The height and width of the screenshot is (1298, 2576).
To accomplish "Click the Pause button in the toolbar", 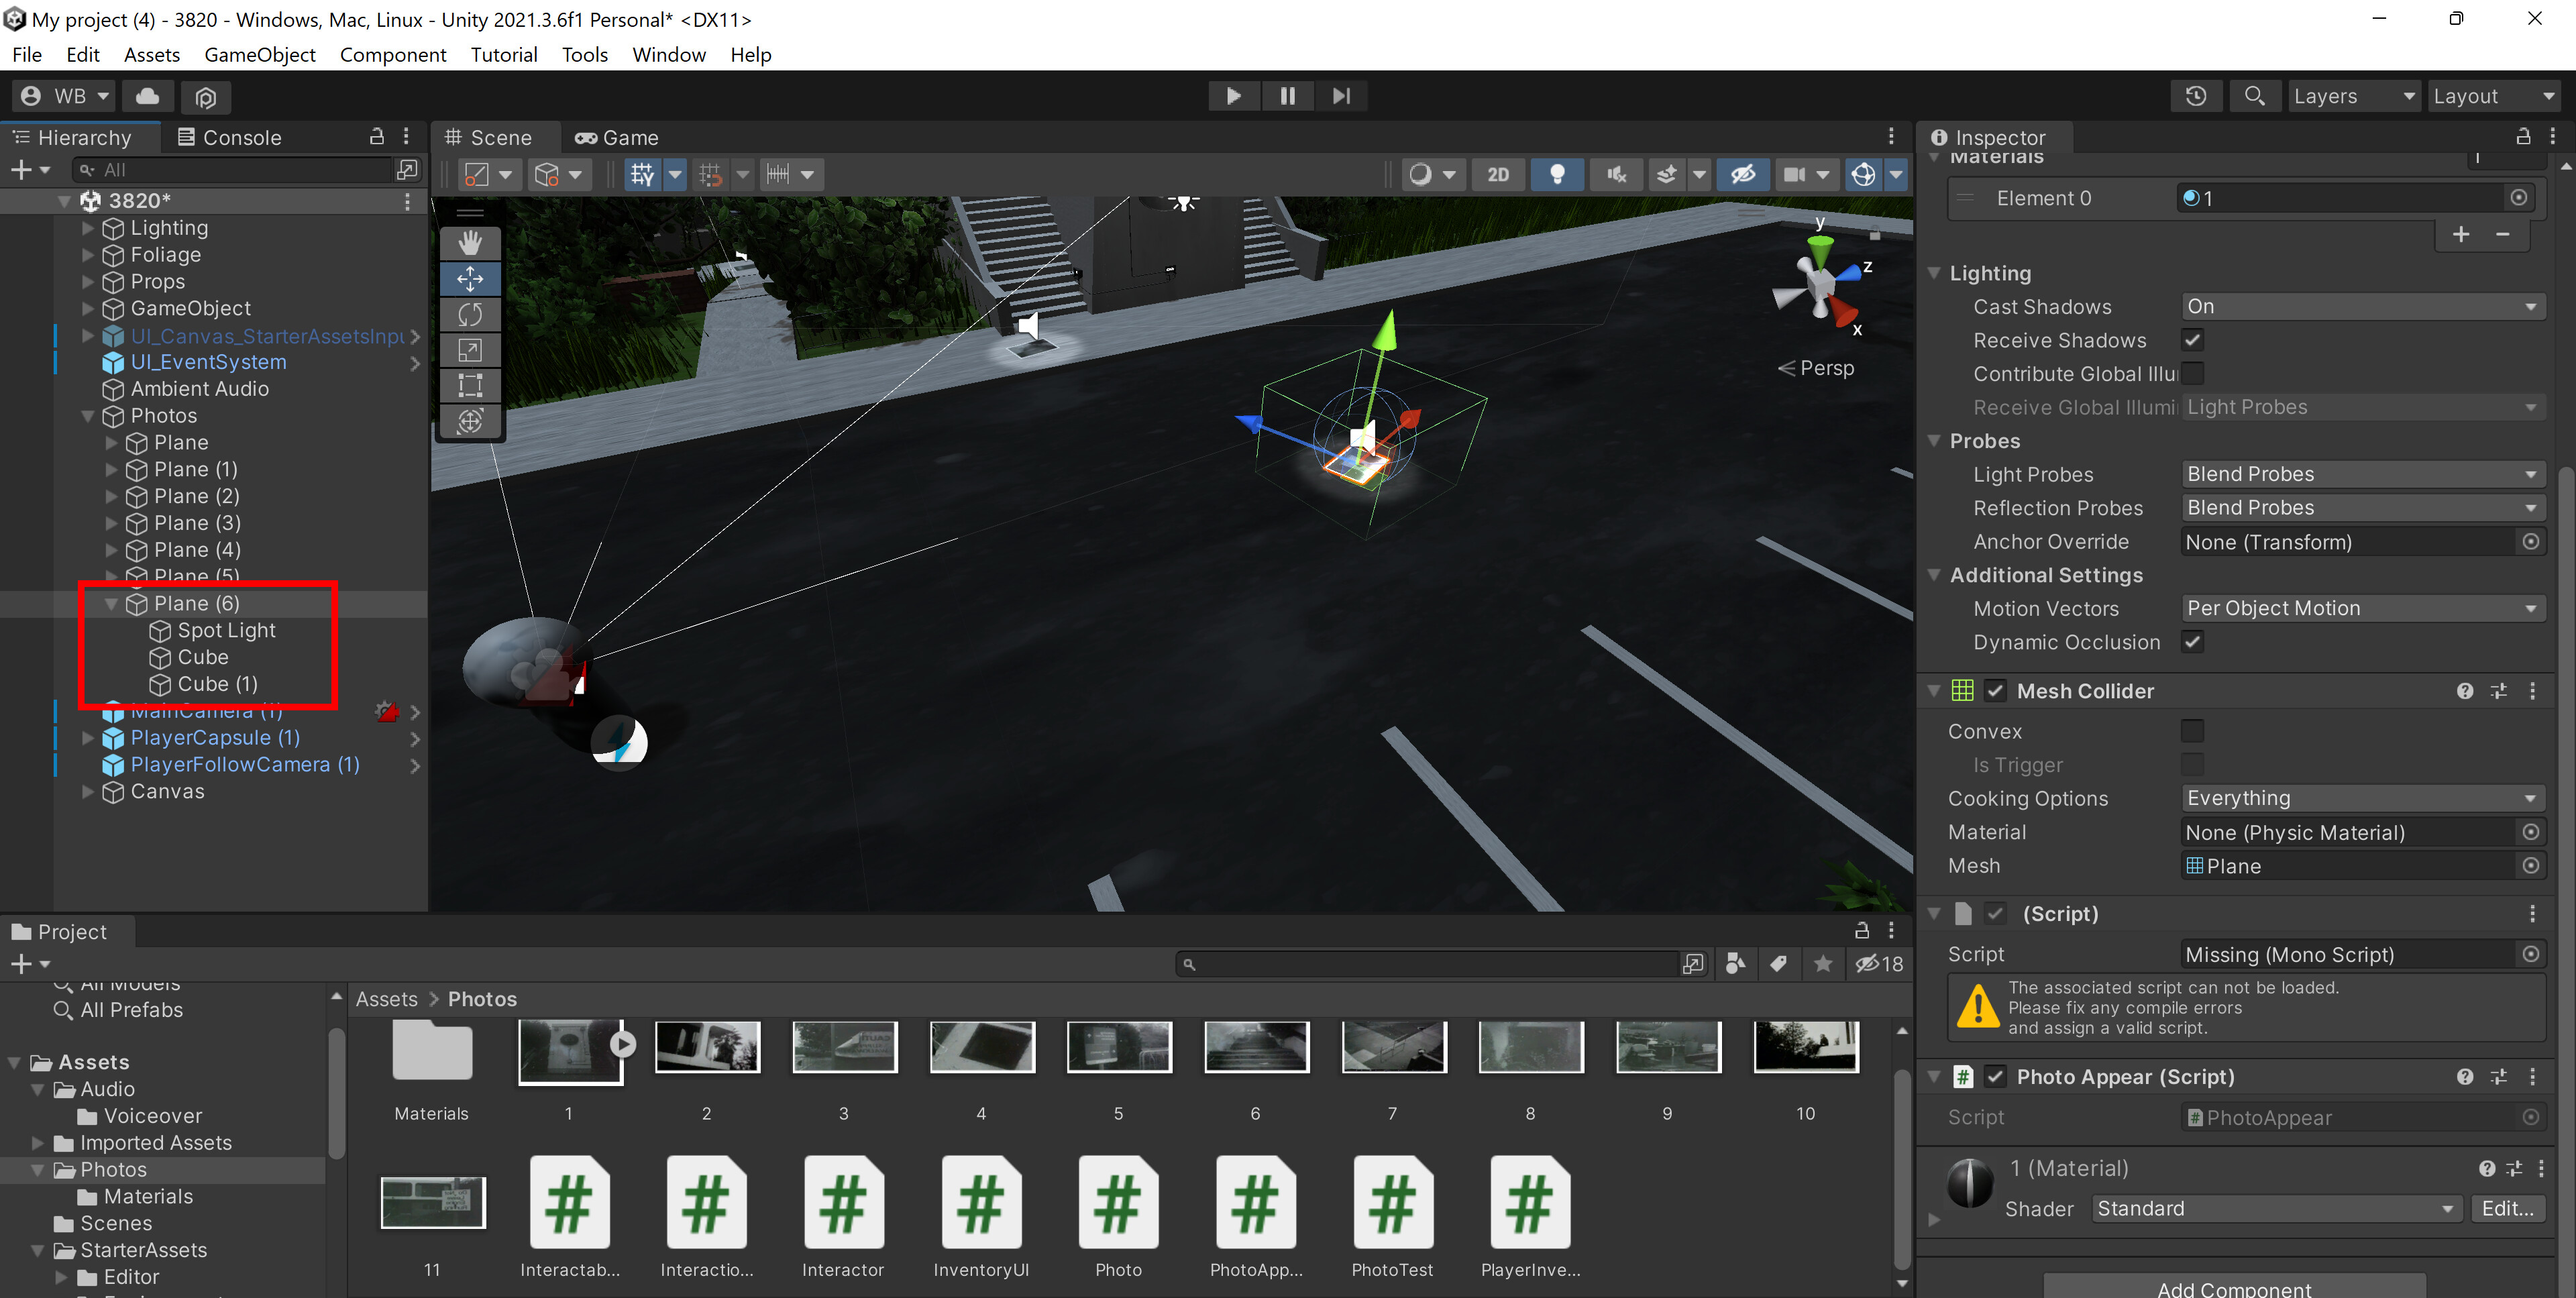I will pos(1288,95).
